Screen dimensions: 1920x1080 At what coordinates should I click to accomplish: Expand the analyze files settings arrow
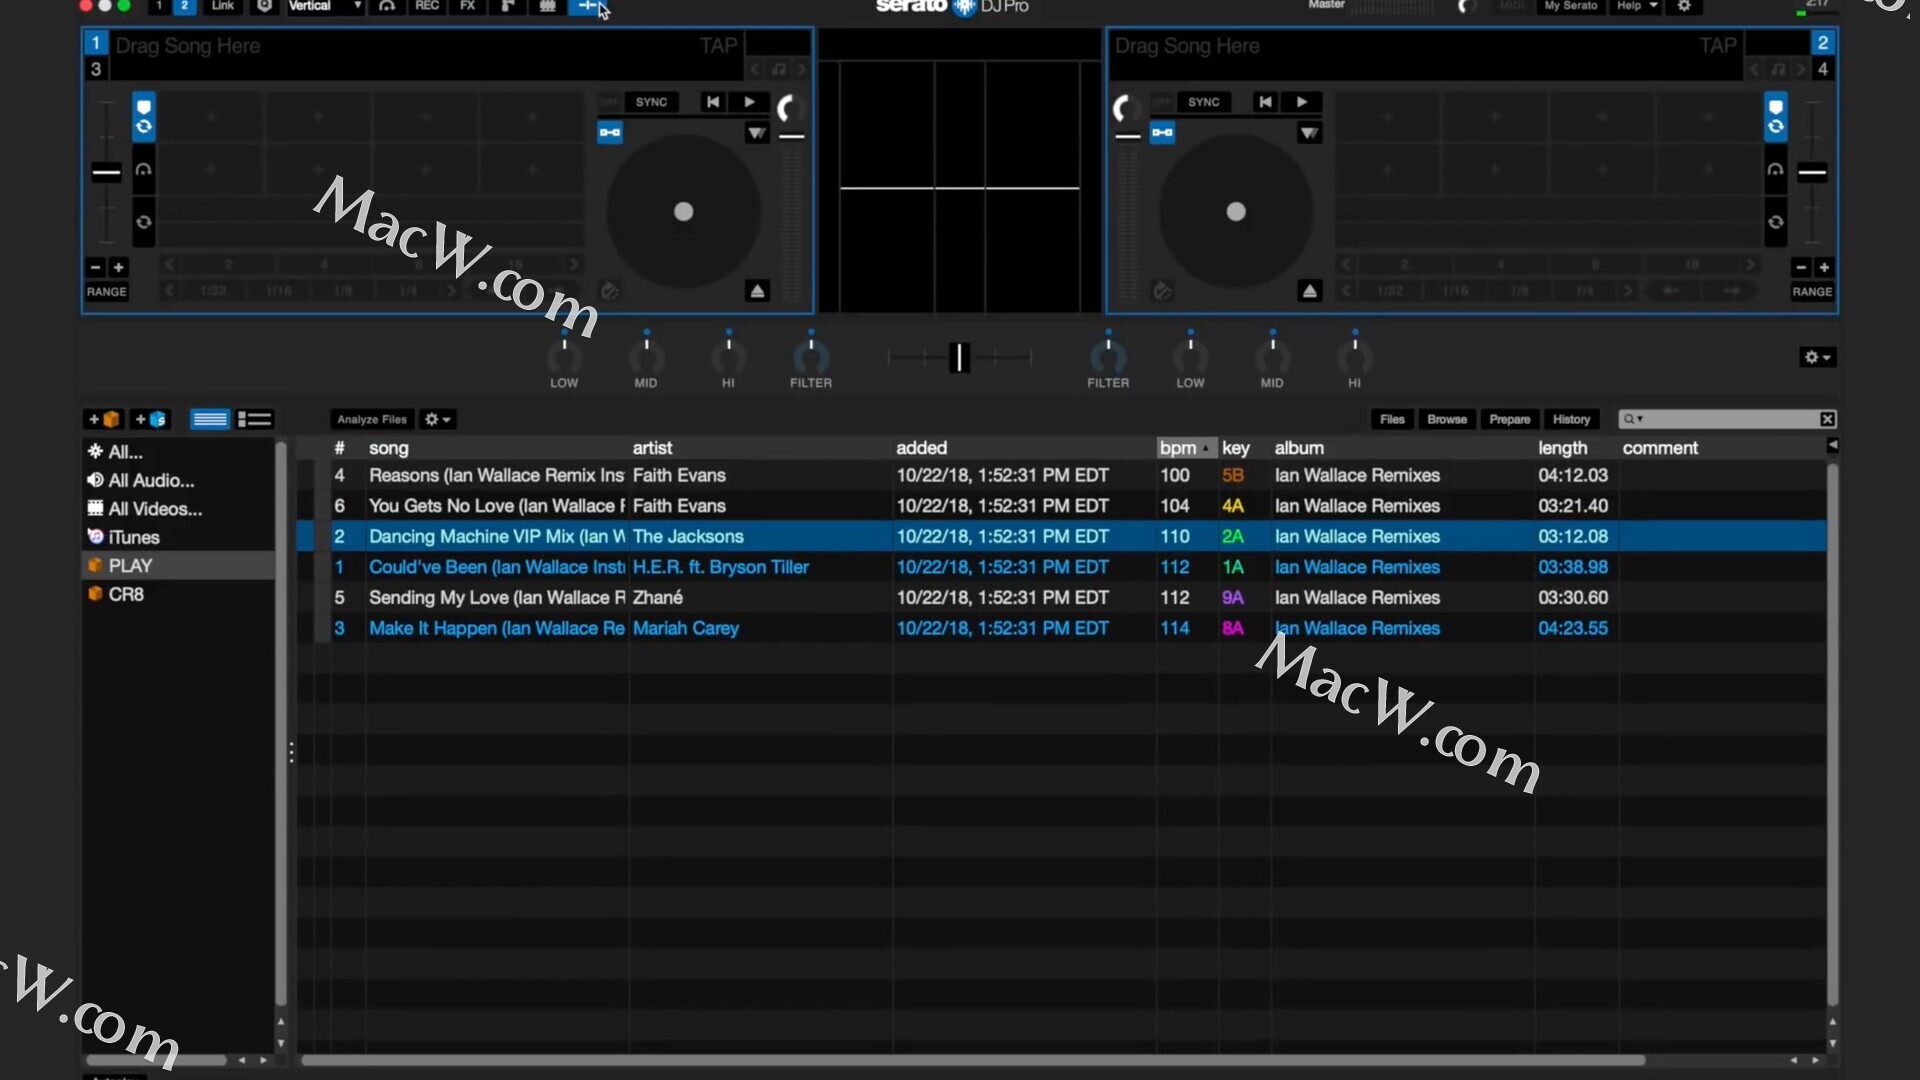tap(447, 418)
